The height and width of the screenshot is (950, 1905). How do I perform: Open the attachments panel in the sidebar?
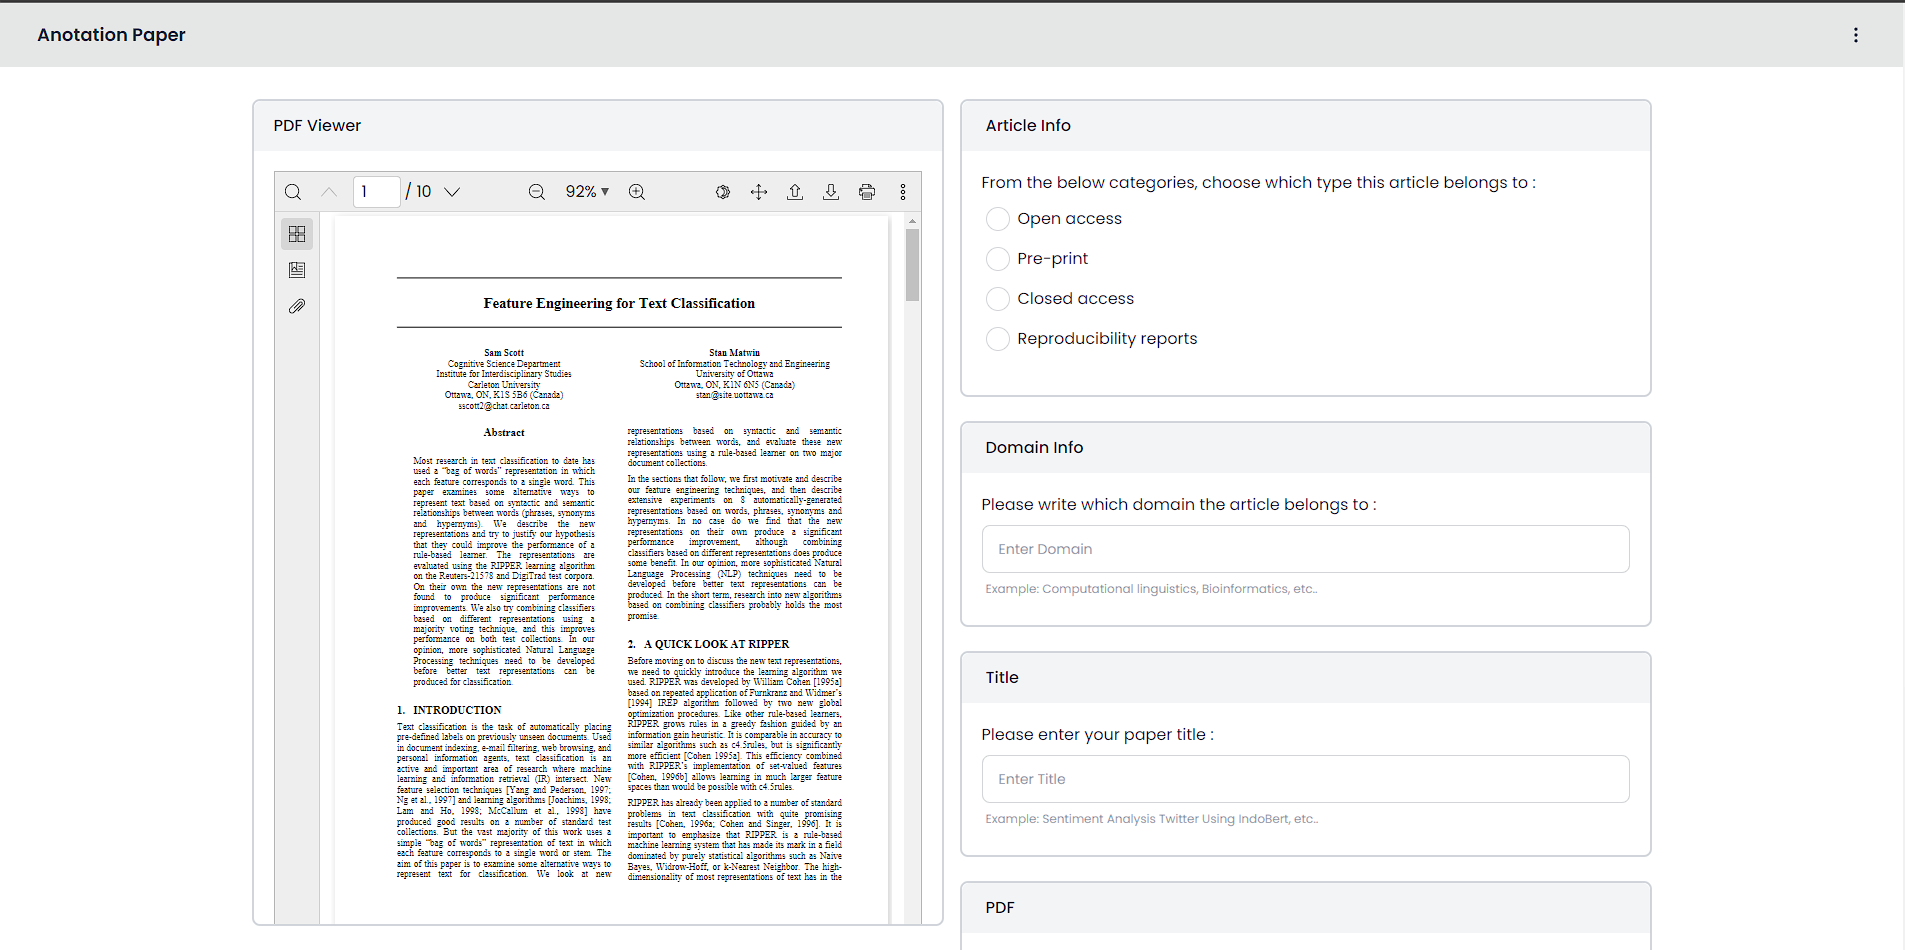[x=297, y=306]
